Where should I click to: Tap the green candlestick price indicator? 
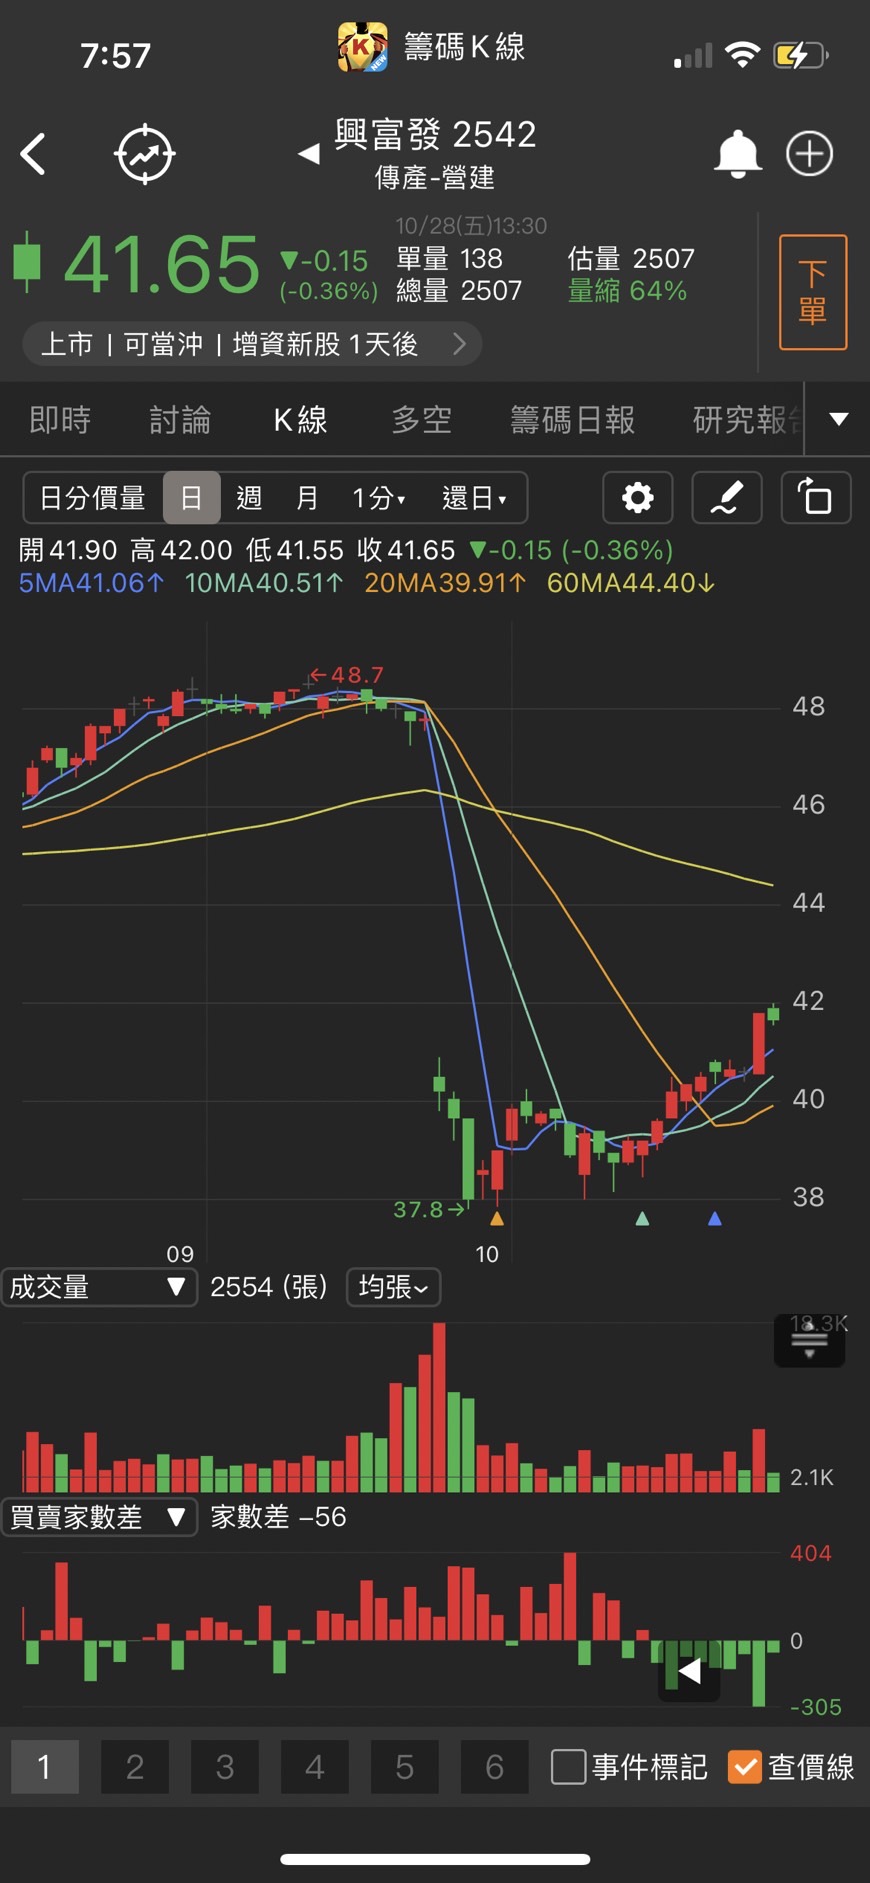[27, 262]
